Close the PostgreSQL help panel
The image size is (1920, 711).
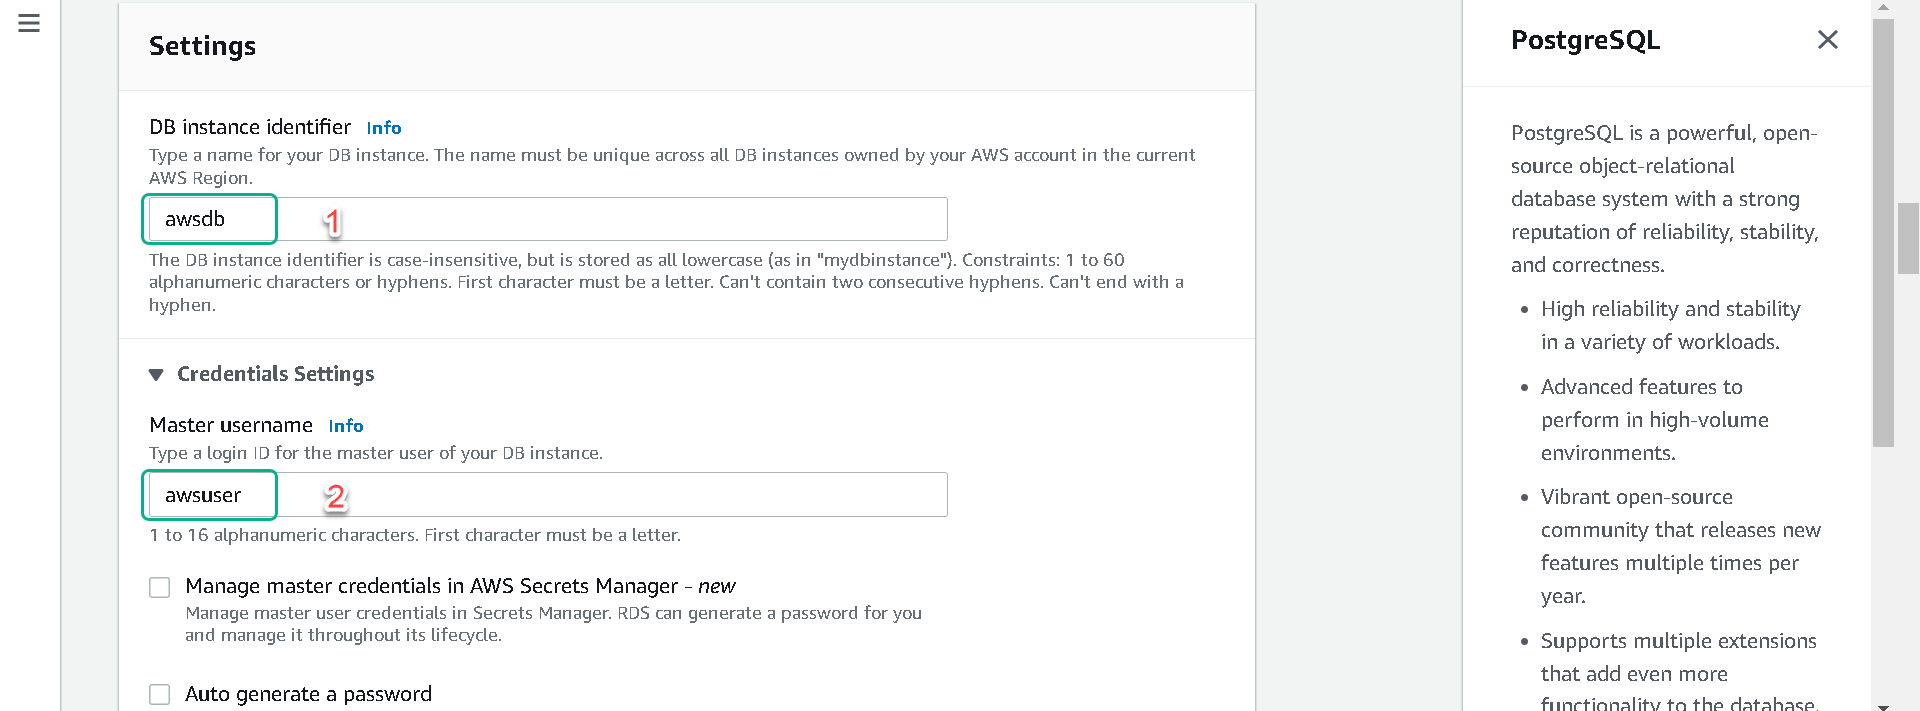[1827, 40]
